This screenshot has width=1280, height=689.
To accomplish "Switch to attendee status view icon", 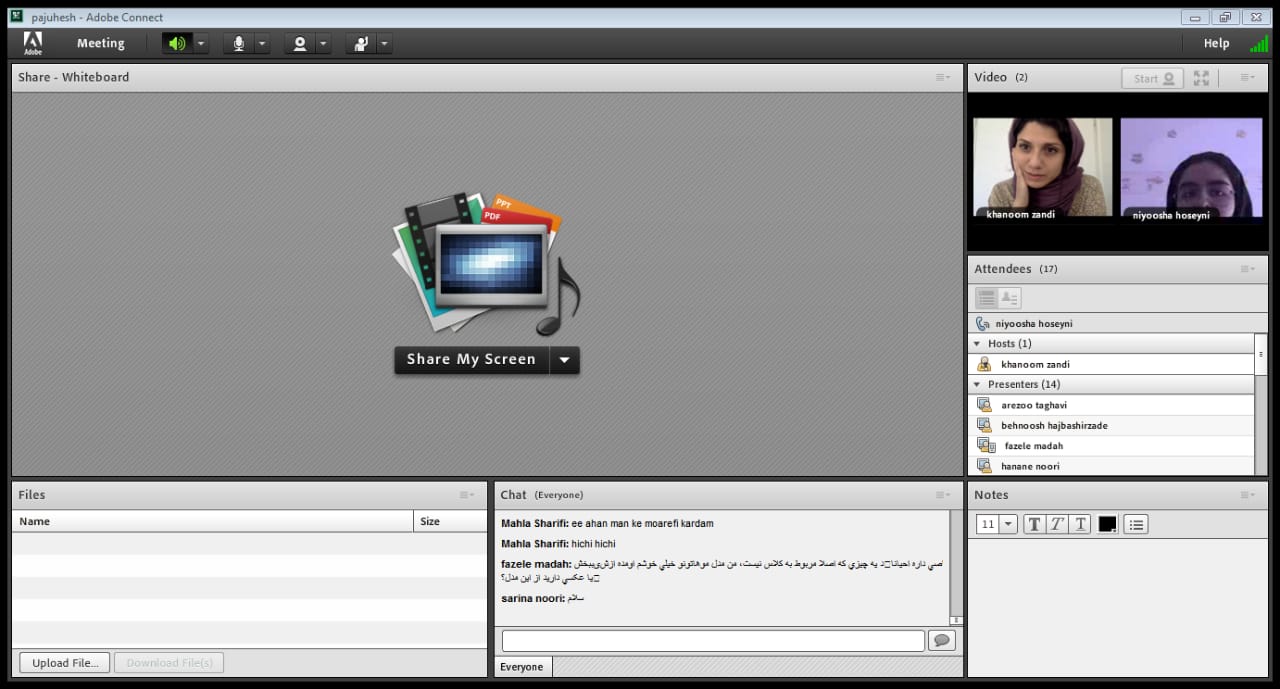I will [x=1009, y=298].
